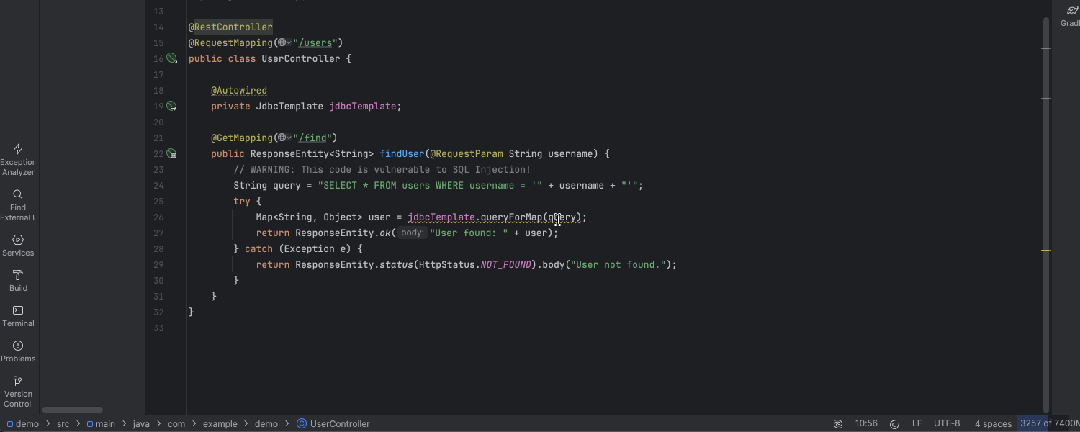Screen dimensions: 1080x432
Task: Open the LF line separator selector
Action: point(917,424)
